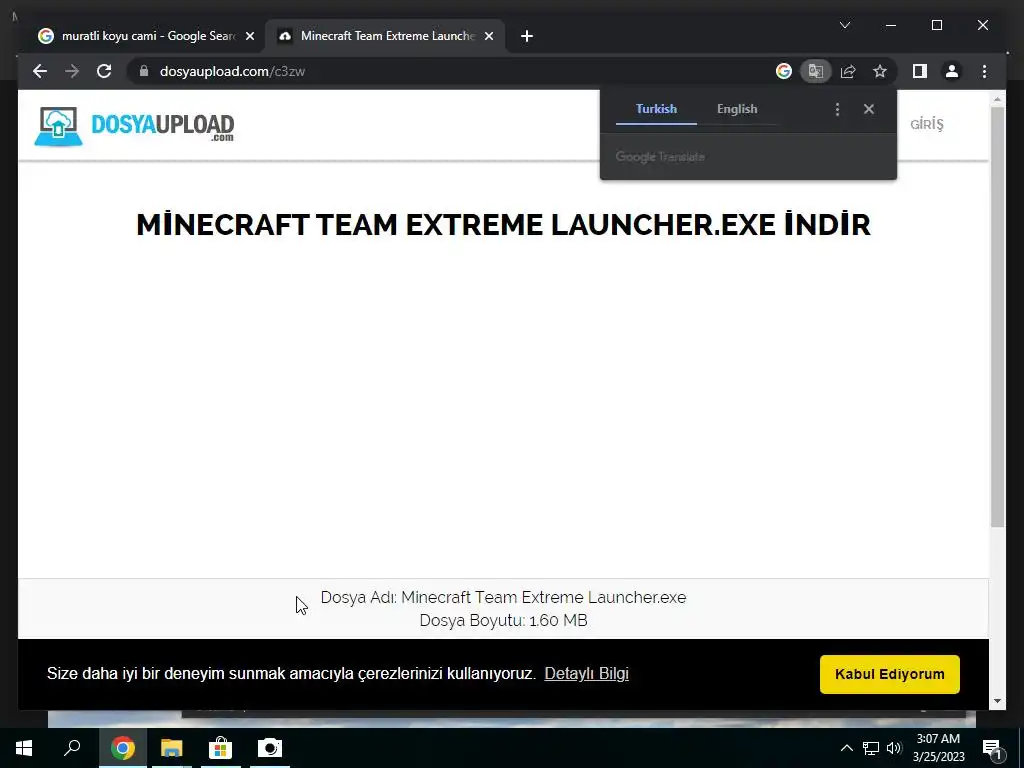The height and width of the screenshot is (768, 1024).
Task: Show hidden system tray icons
Action: point(846,748)
